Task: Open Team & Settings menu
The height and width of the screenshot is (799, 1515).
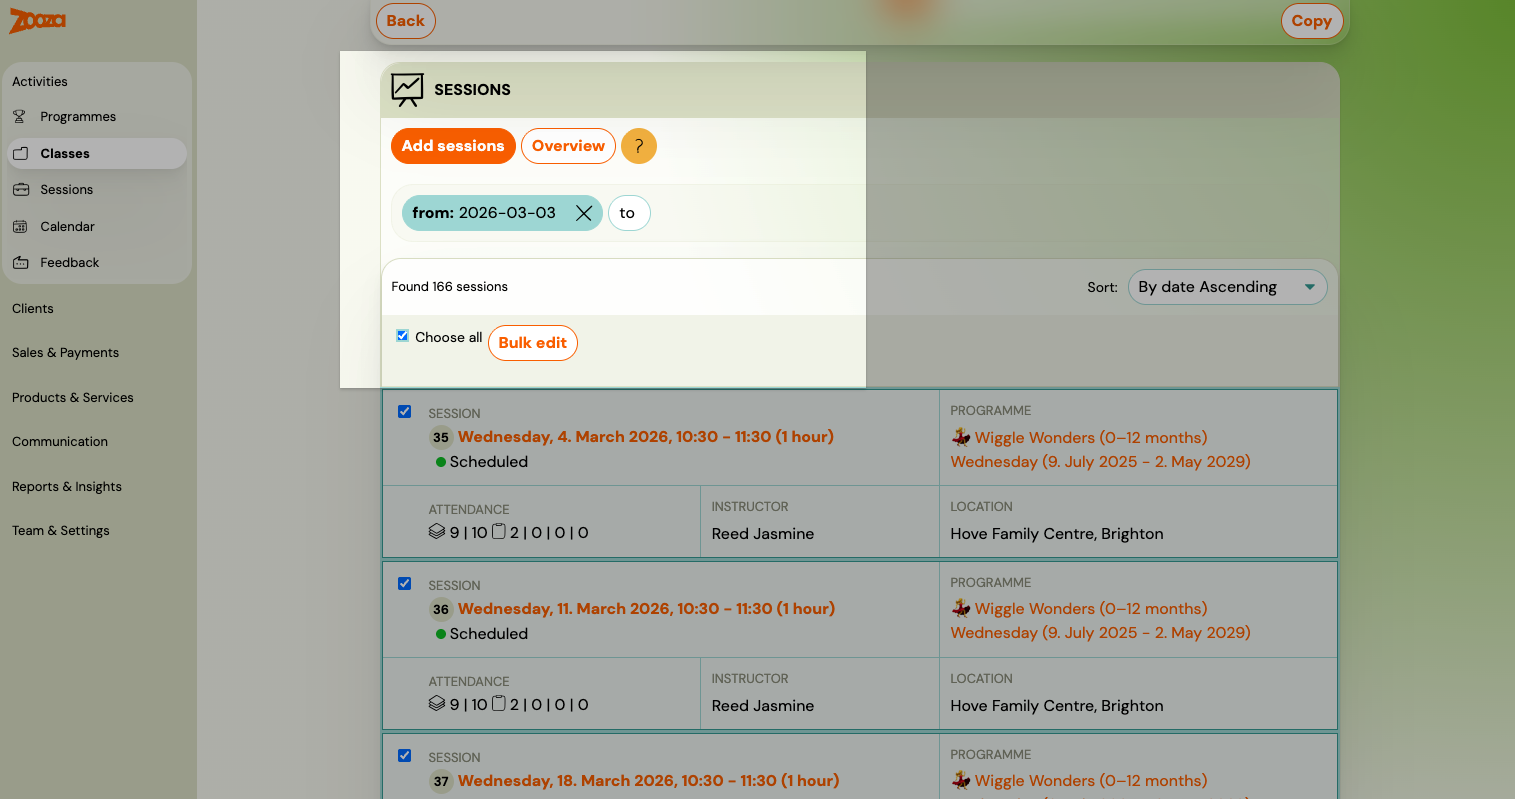Action: (61, 530)
